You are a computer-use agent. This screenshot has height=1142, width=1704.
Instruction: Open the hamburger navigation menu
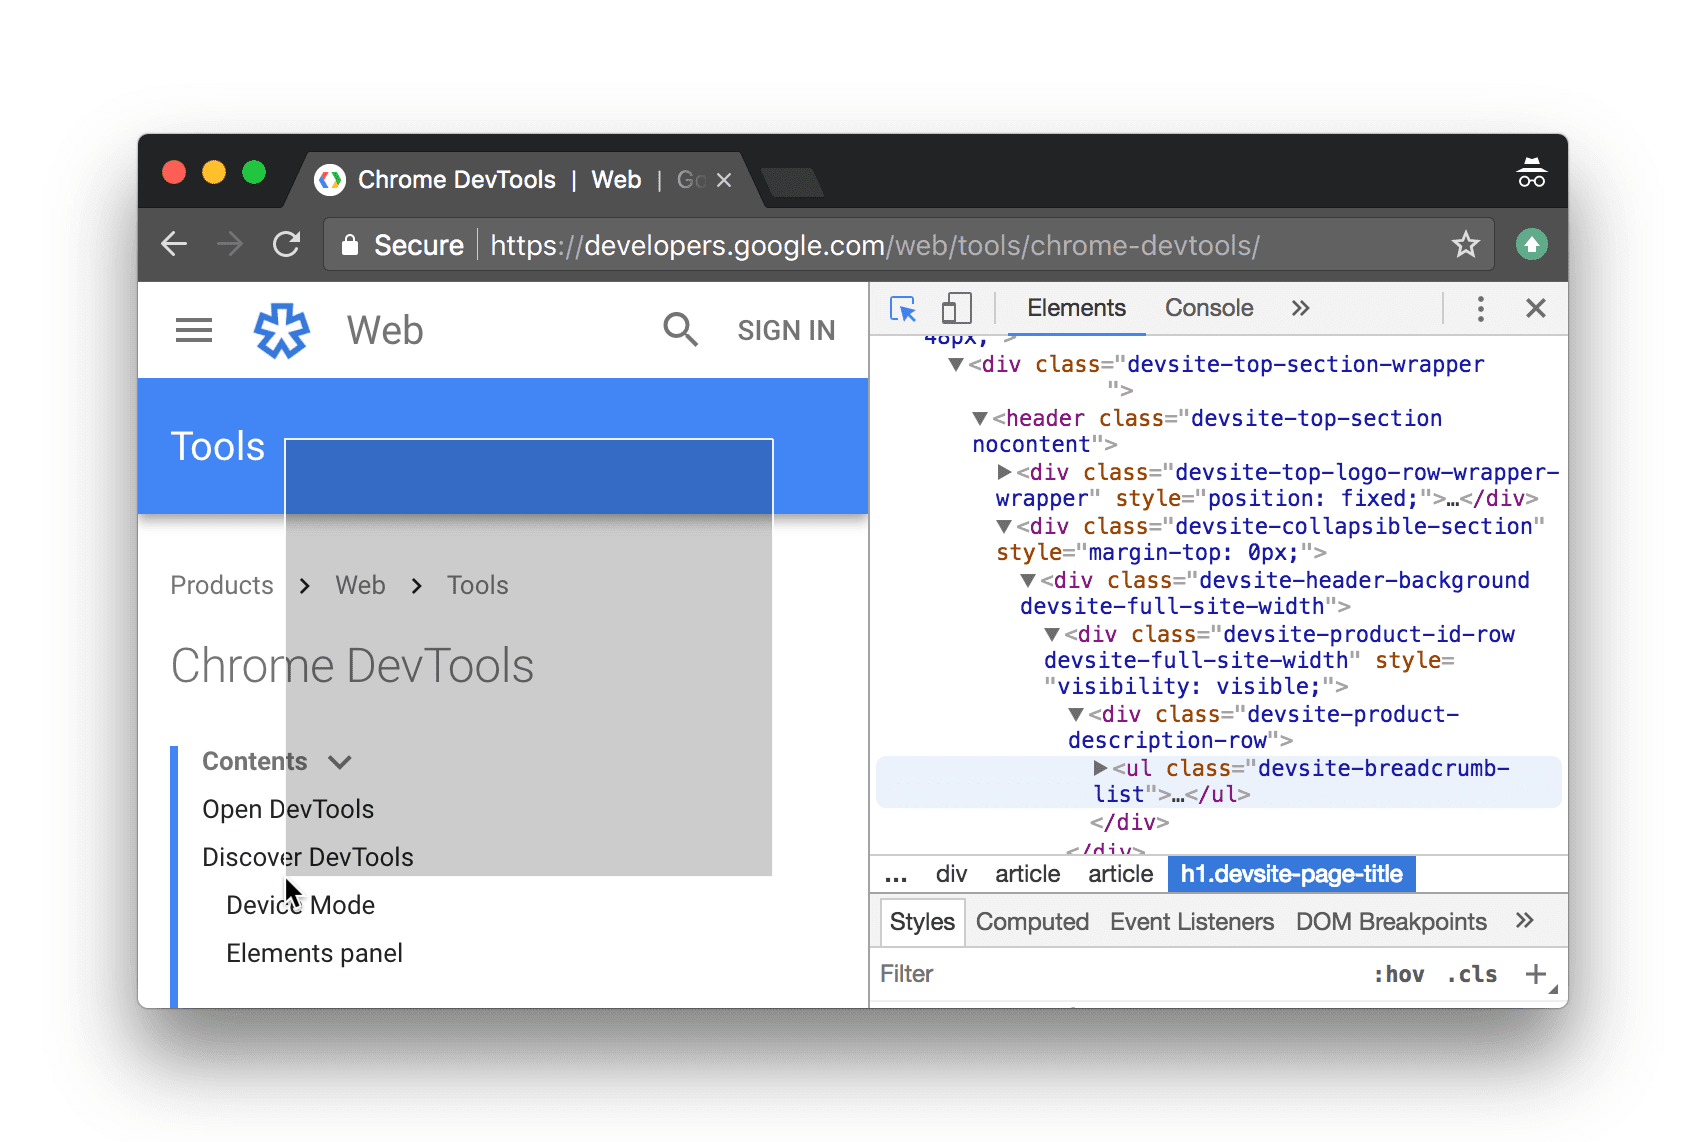(x=193, y=330)
